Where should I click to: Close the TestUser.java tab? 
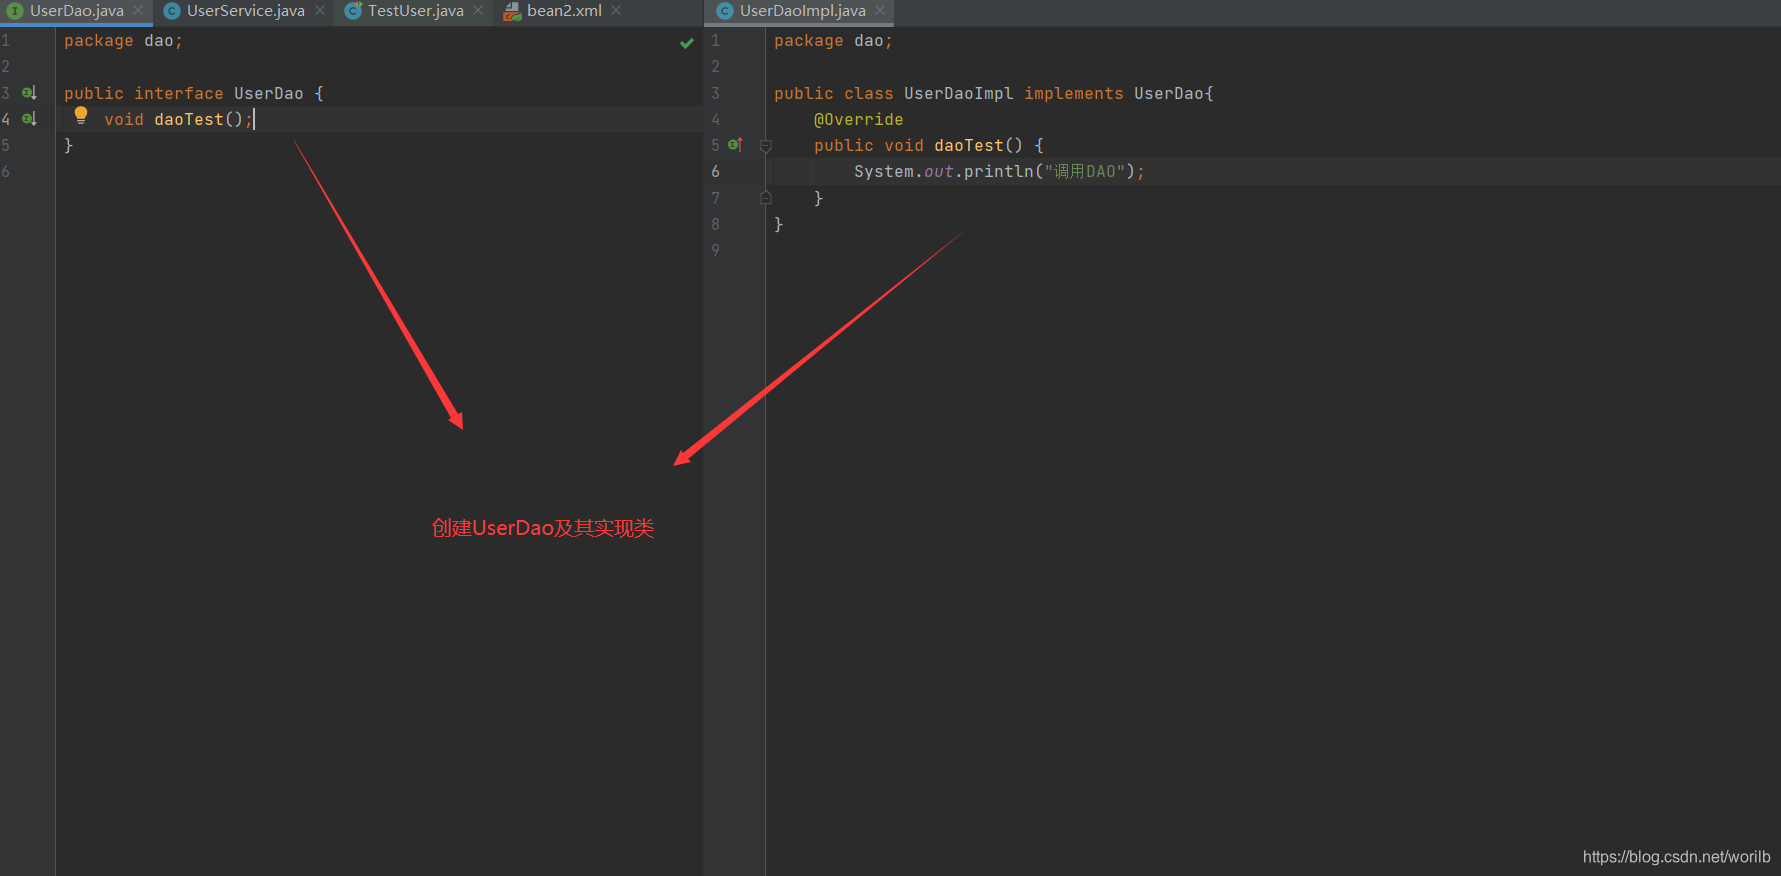pyautogui.click(x=478, y=11)
